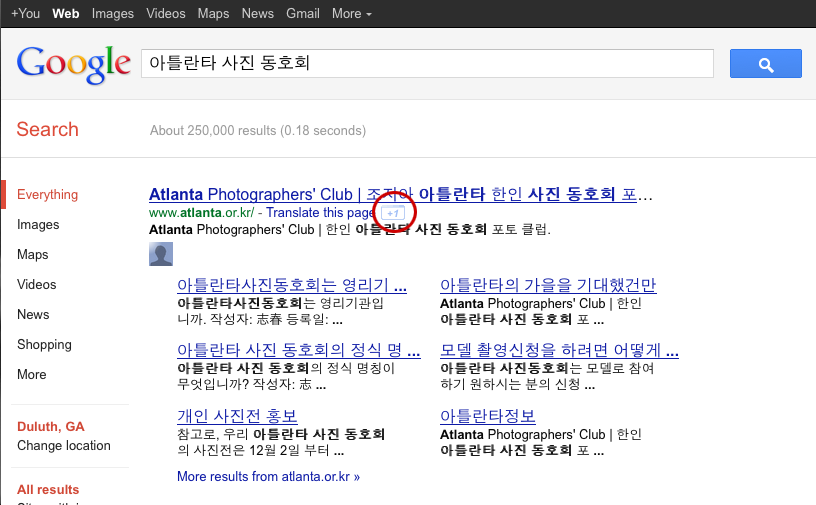Viewport: 816px width, 505px height.
Task: Click the Google logo
Action: click(74, 64)
